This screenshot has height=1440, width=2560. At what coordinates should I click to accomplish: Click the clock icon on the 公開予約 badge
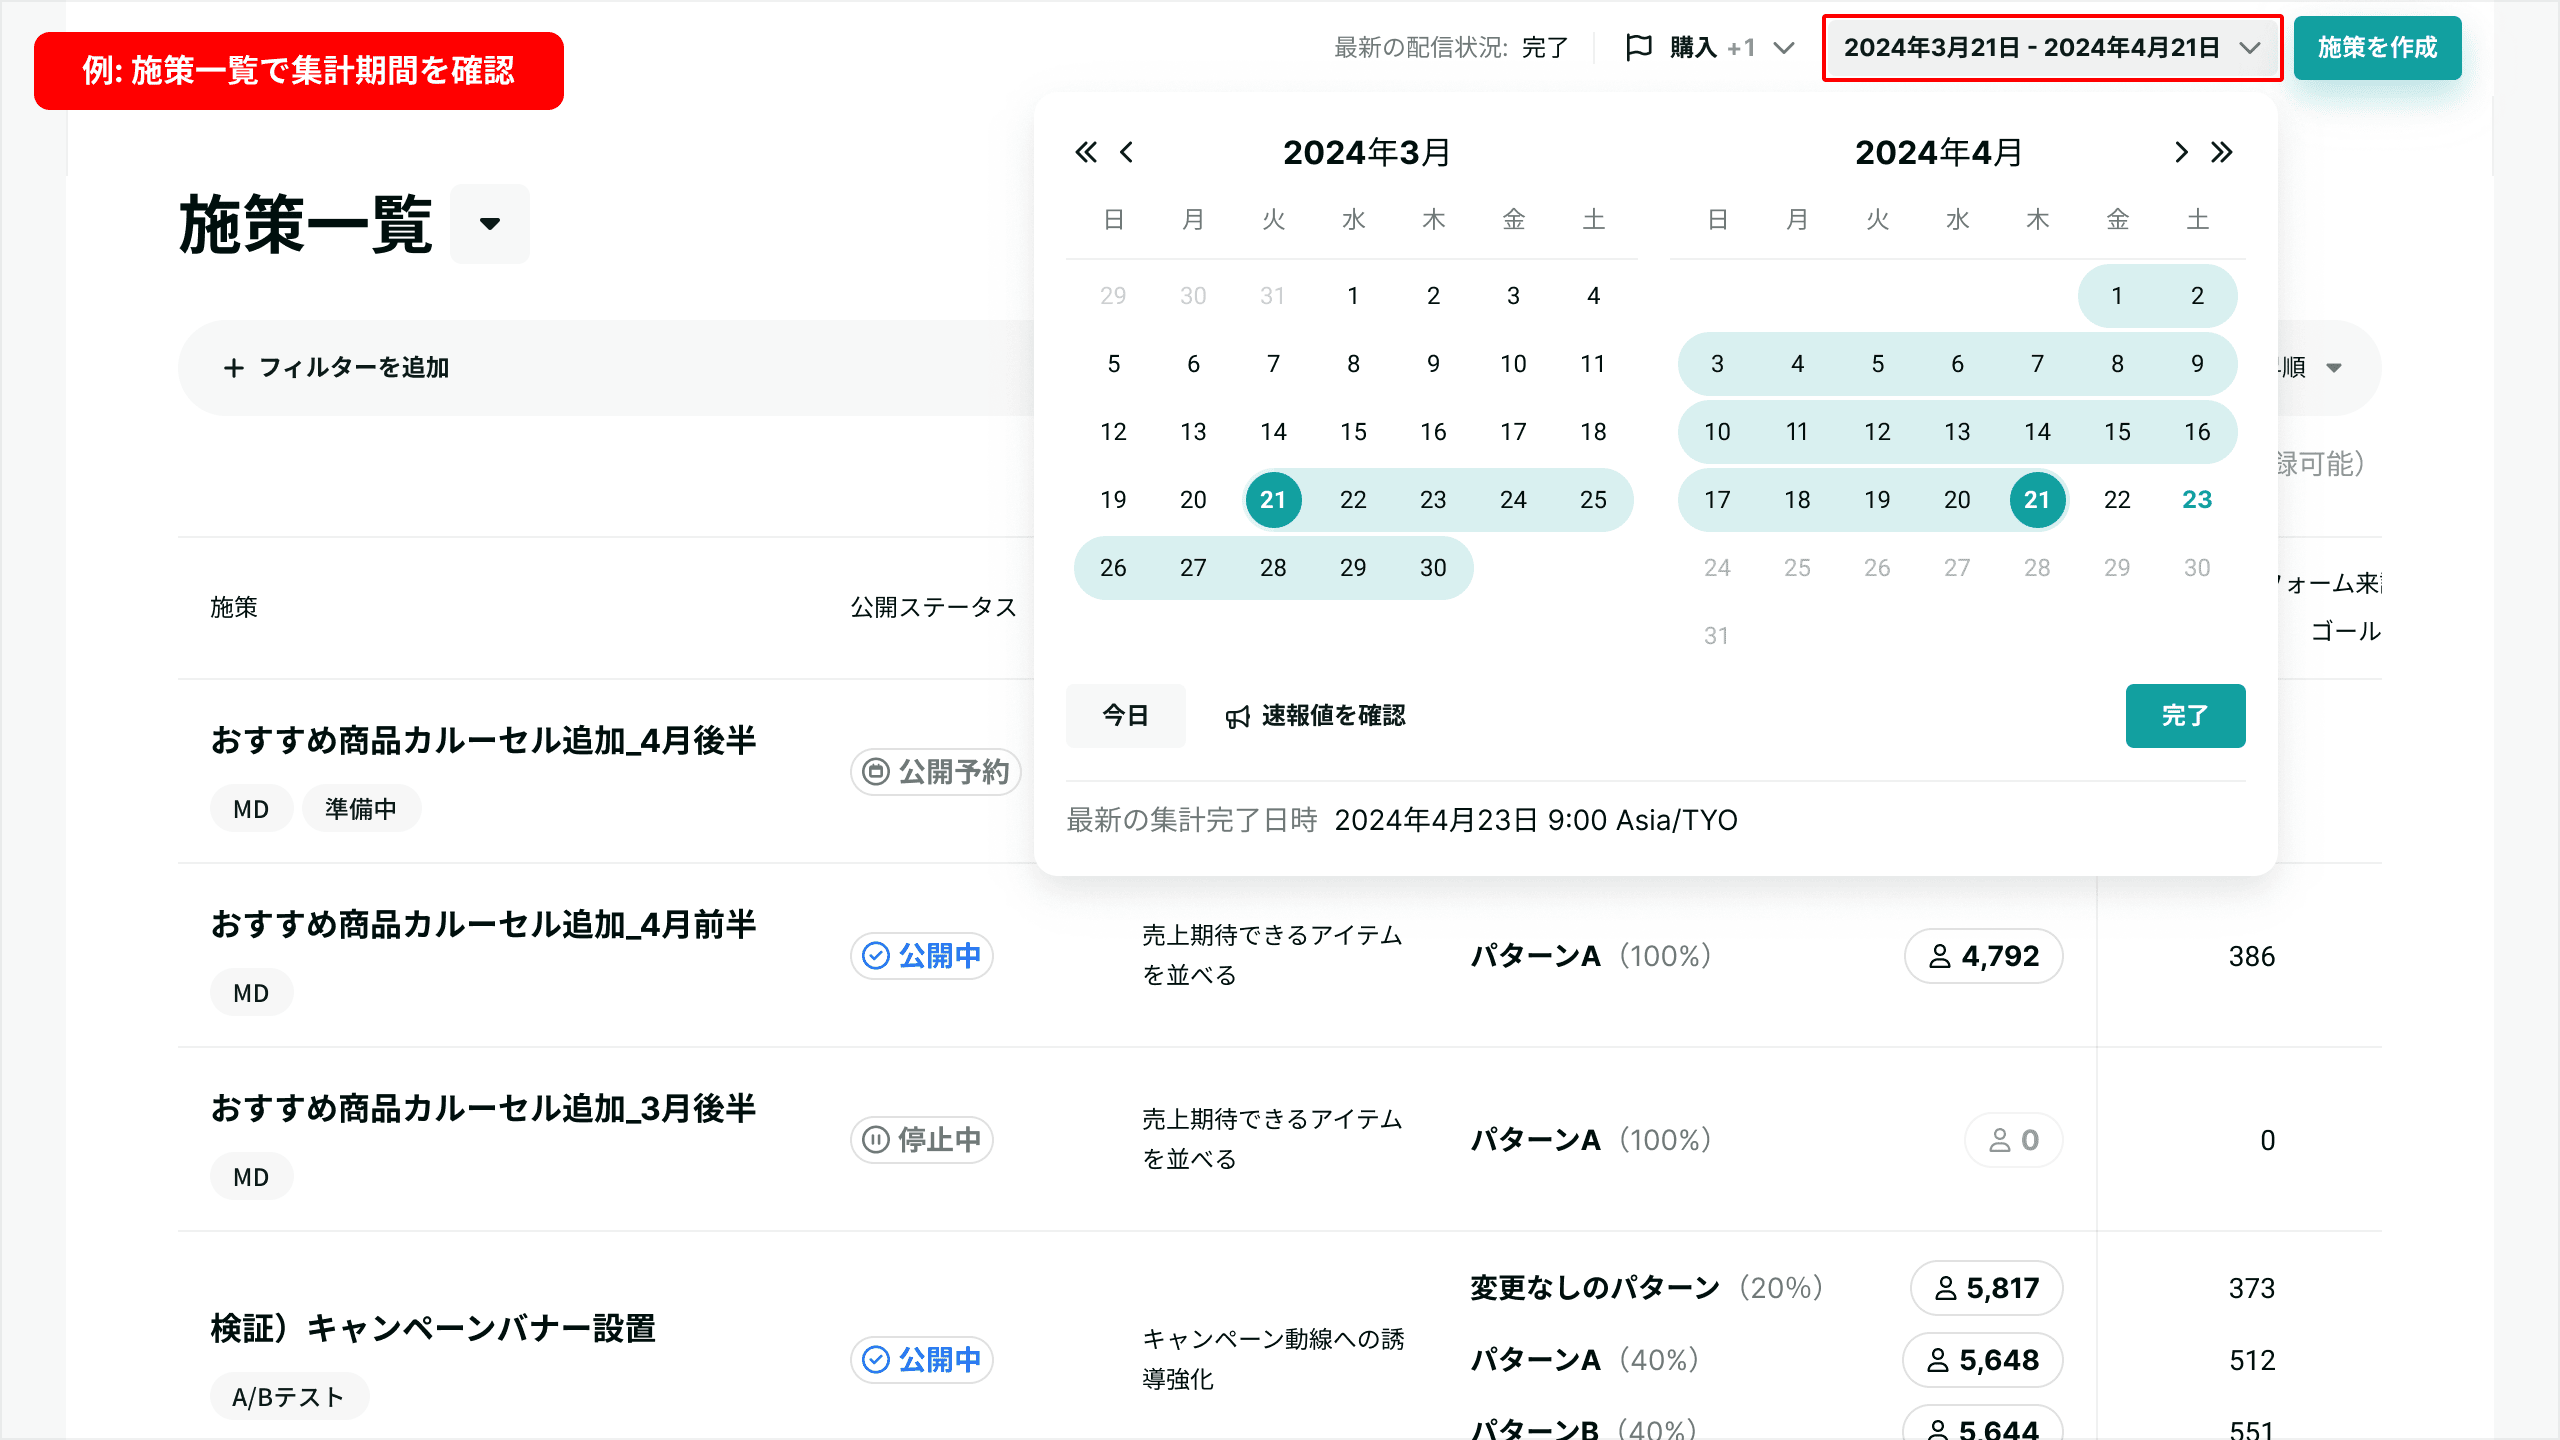[x=874, y=771]
